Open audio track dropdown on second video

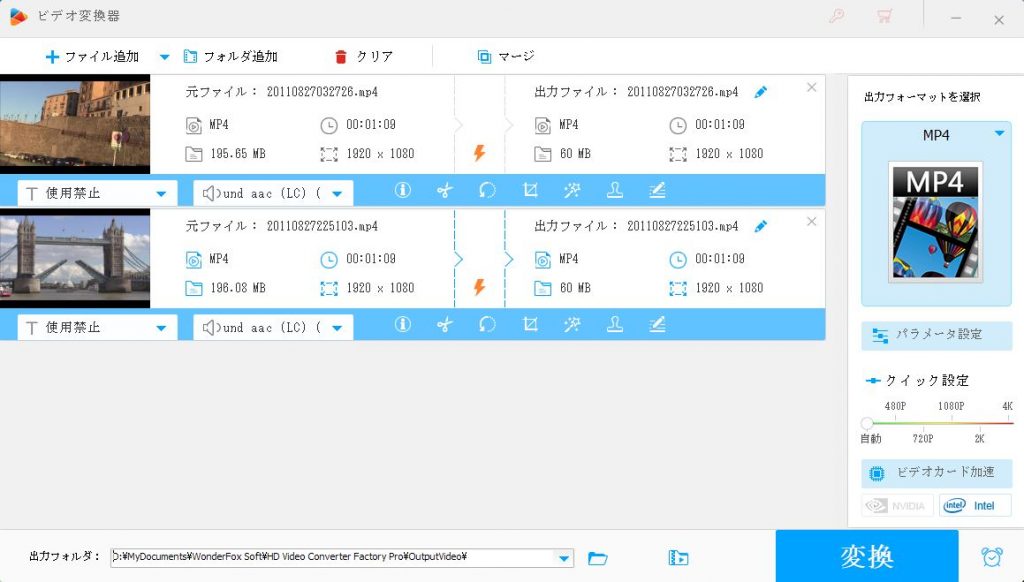(336, 327)
